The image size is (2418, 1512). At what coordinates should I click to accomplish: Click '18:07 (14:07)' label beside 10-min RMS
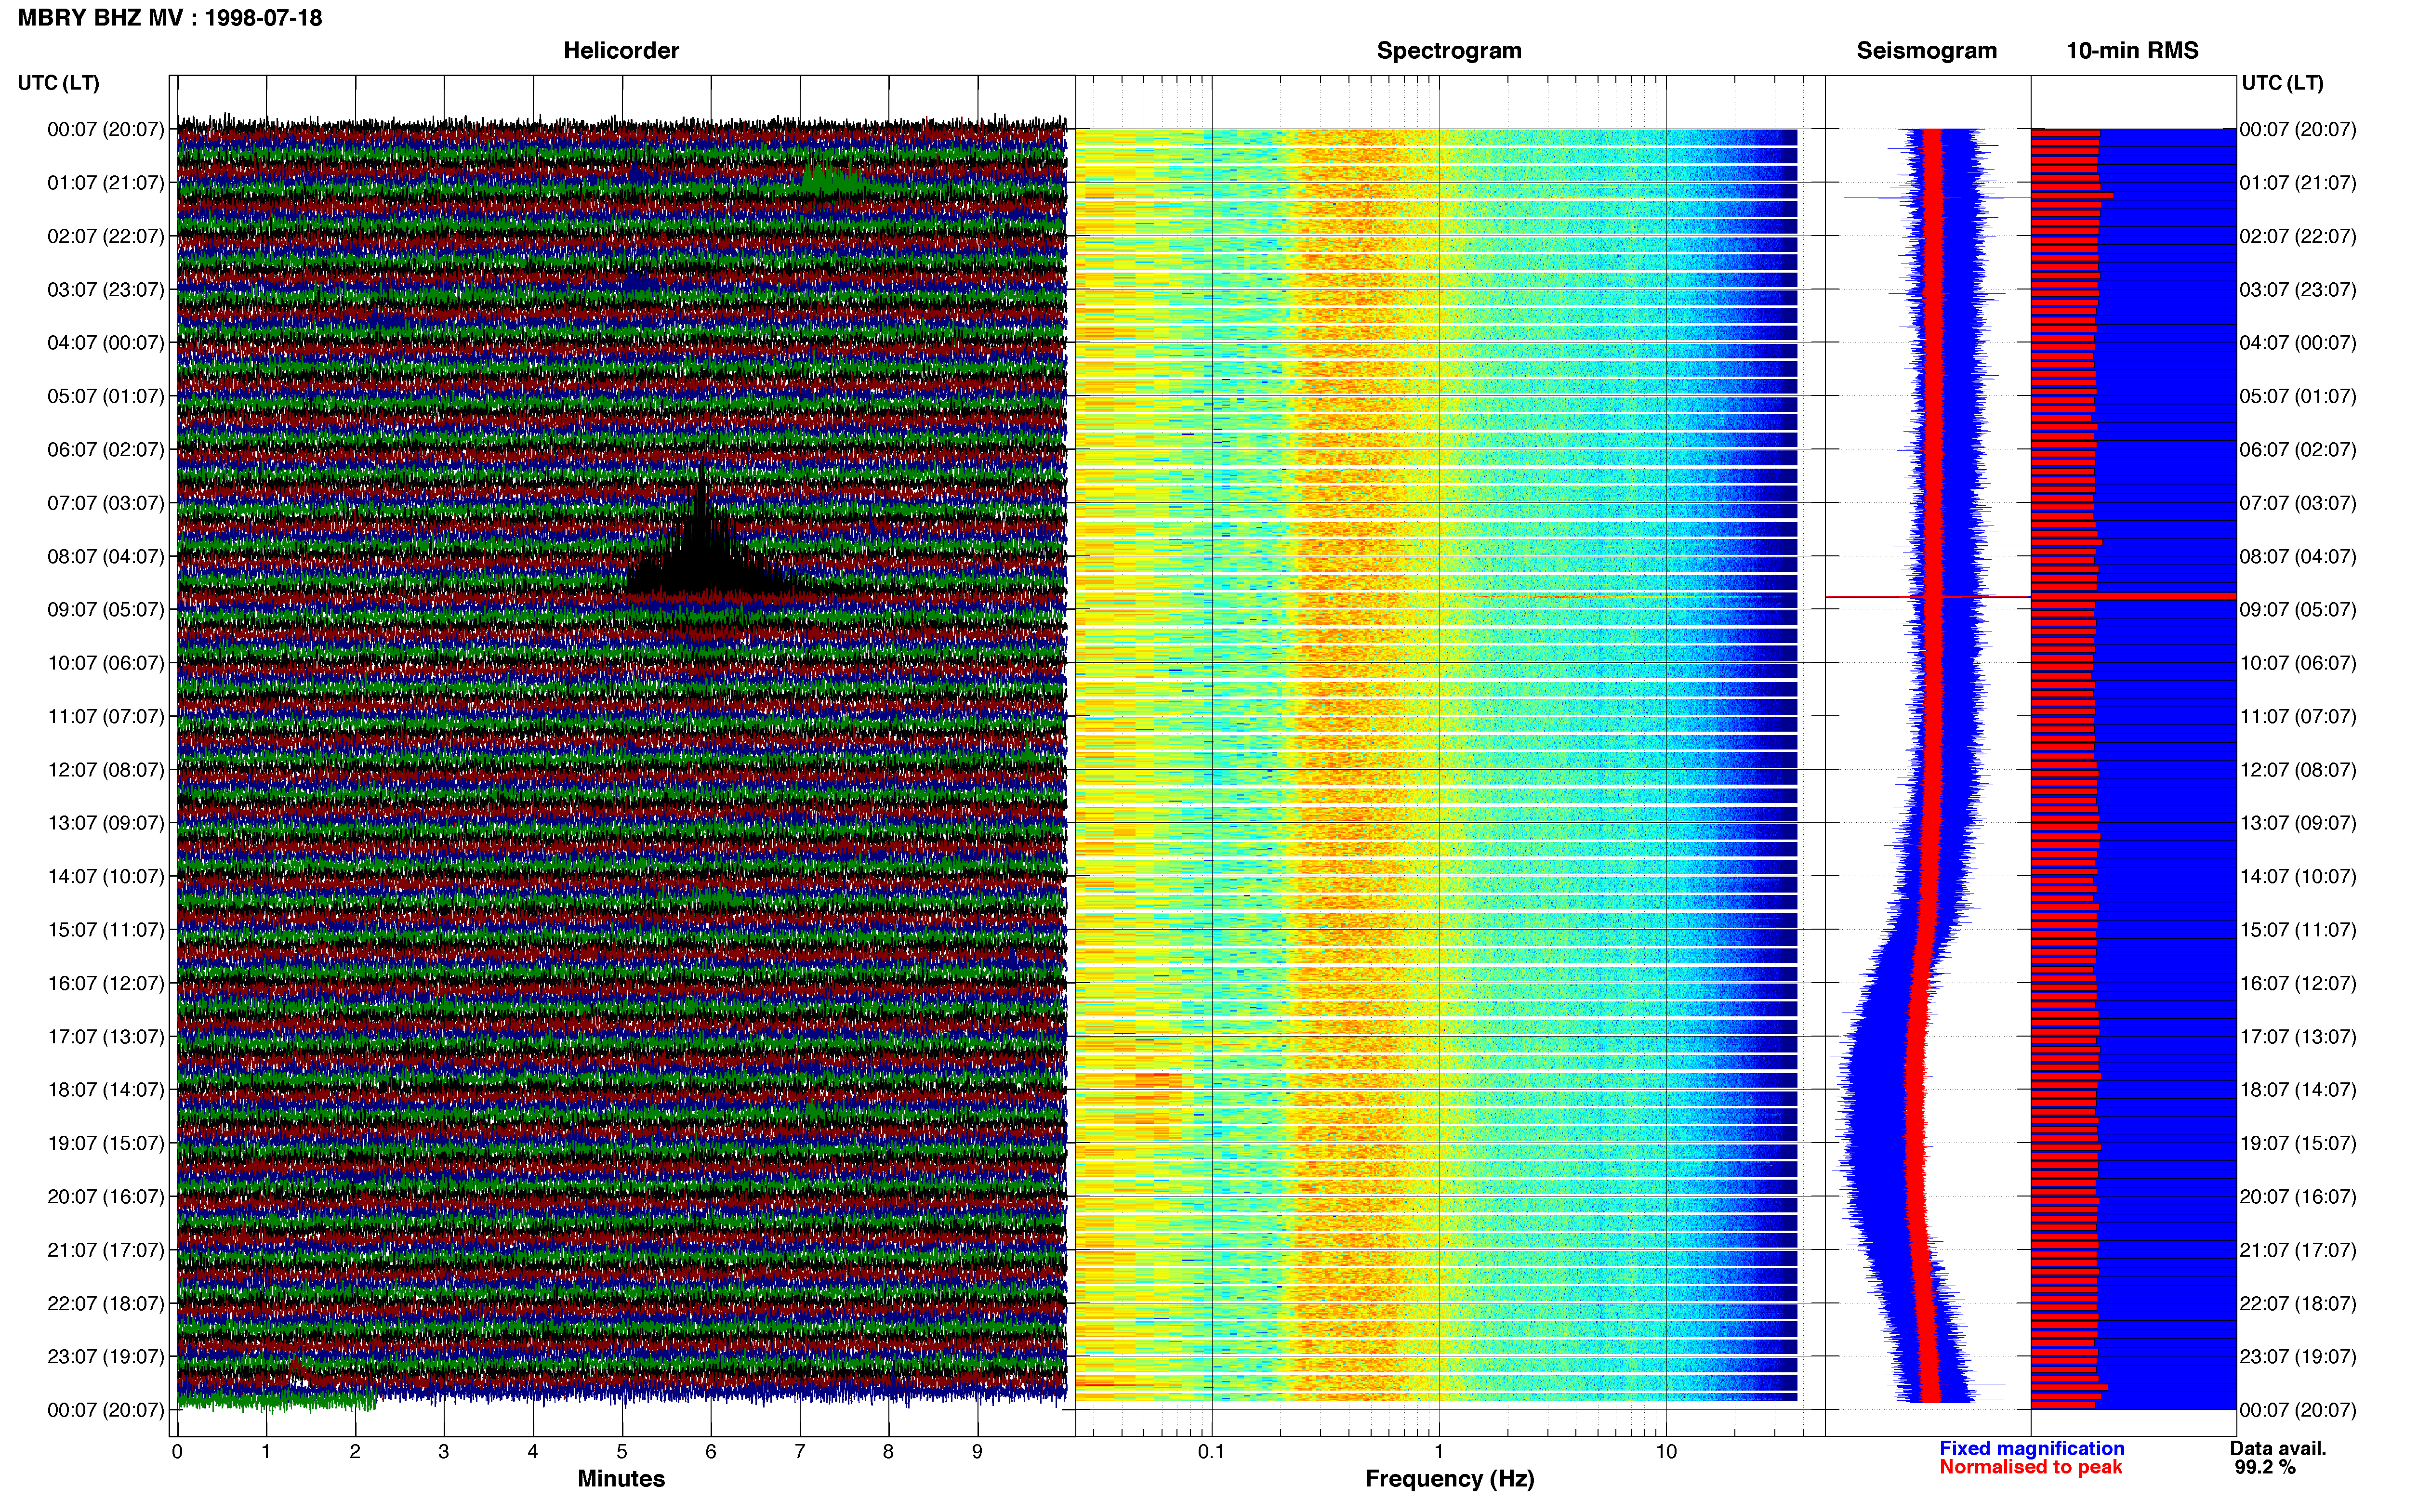coord(2298,1090)
